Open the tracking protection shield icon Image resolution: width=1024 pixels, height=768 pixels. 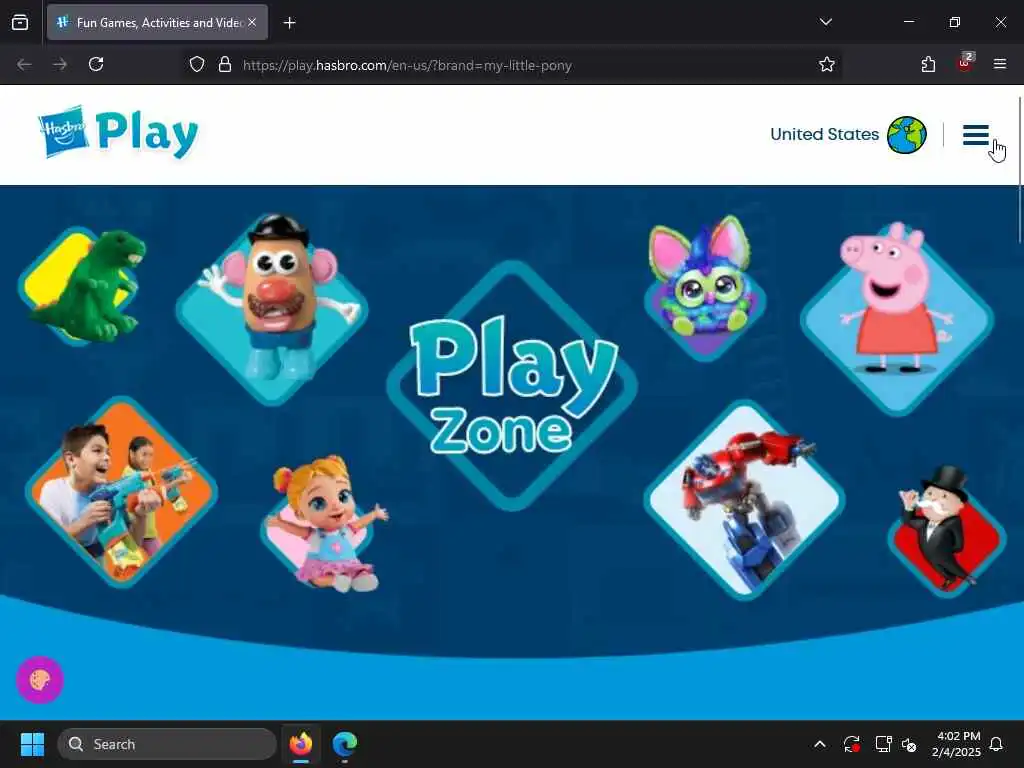197,64
